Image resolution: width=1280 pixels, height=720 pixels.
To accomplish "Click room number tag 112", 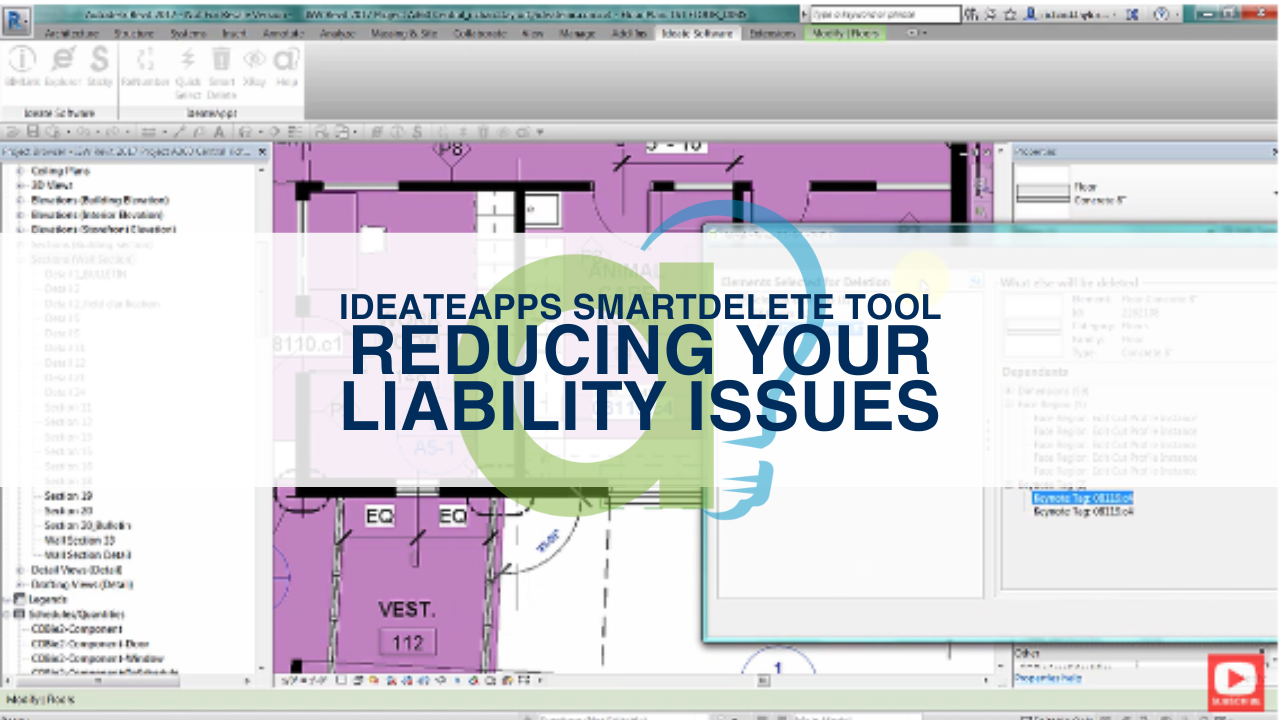I will pos(407,642).
